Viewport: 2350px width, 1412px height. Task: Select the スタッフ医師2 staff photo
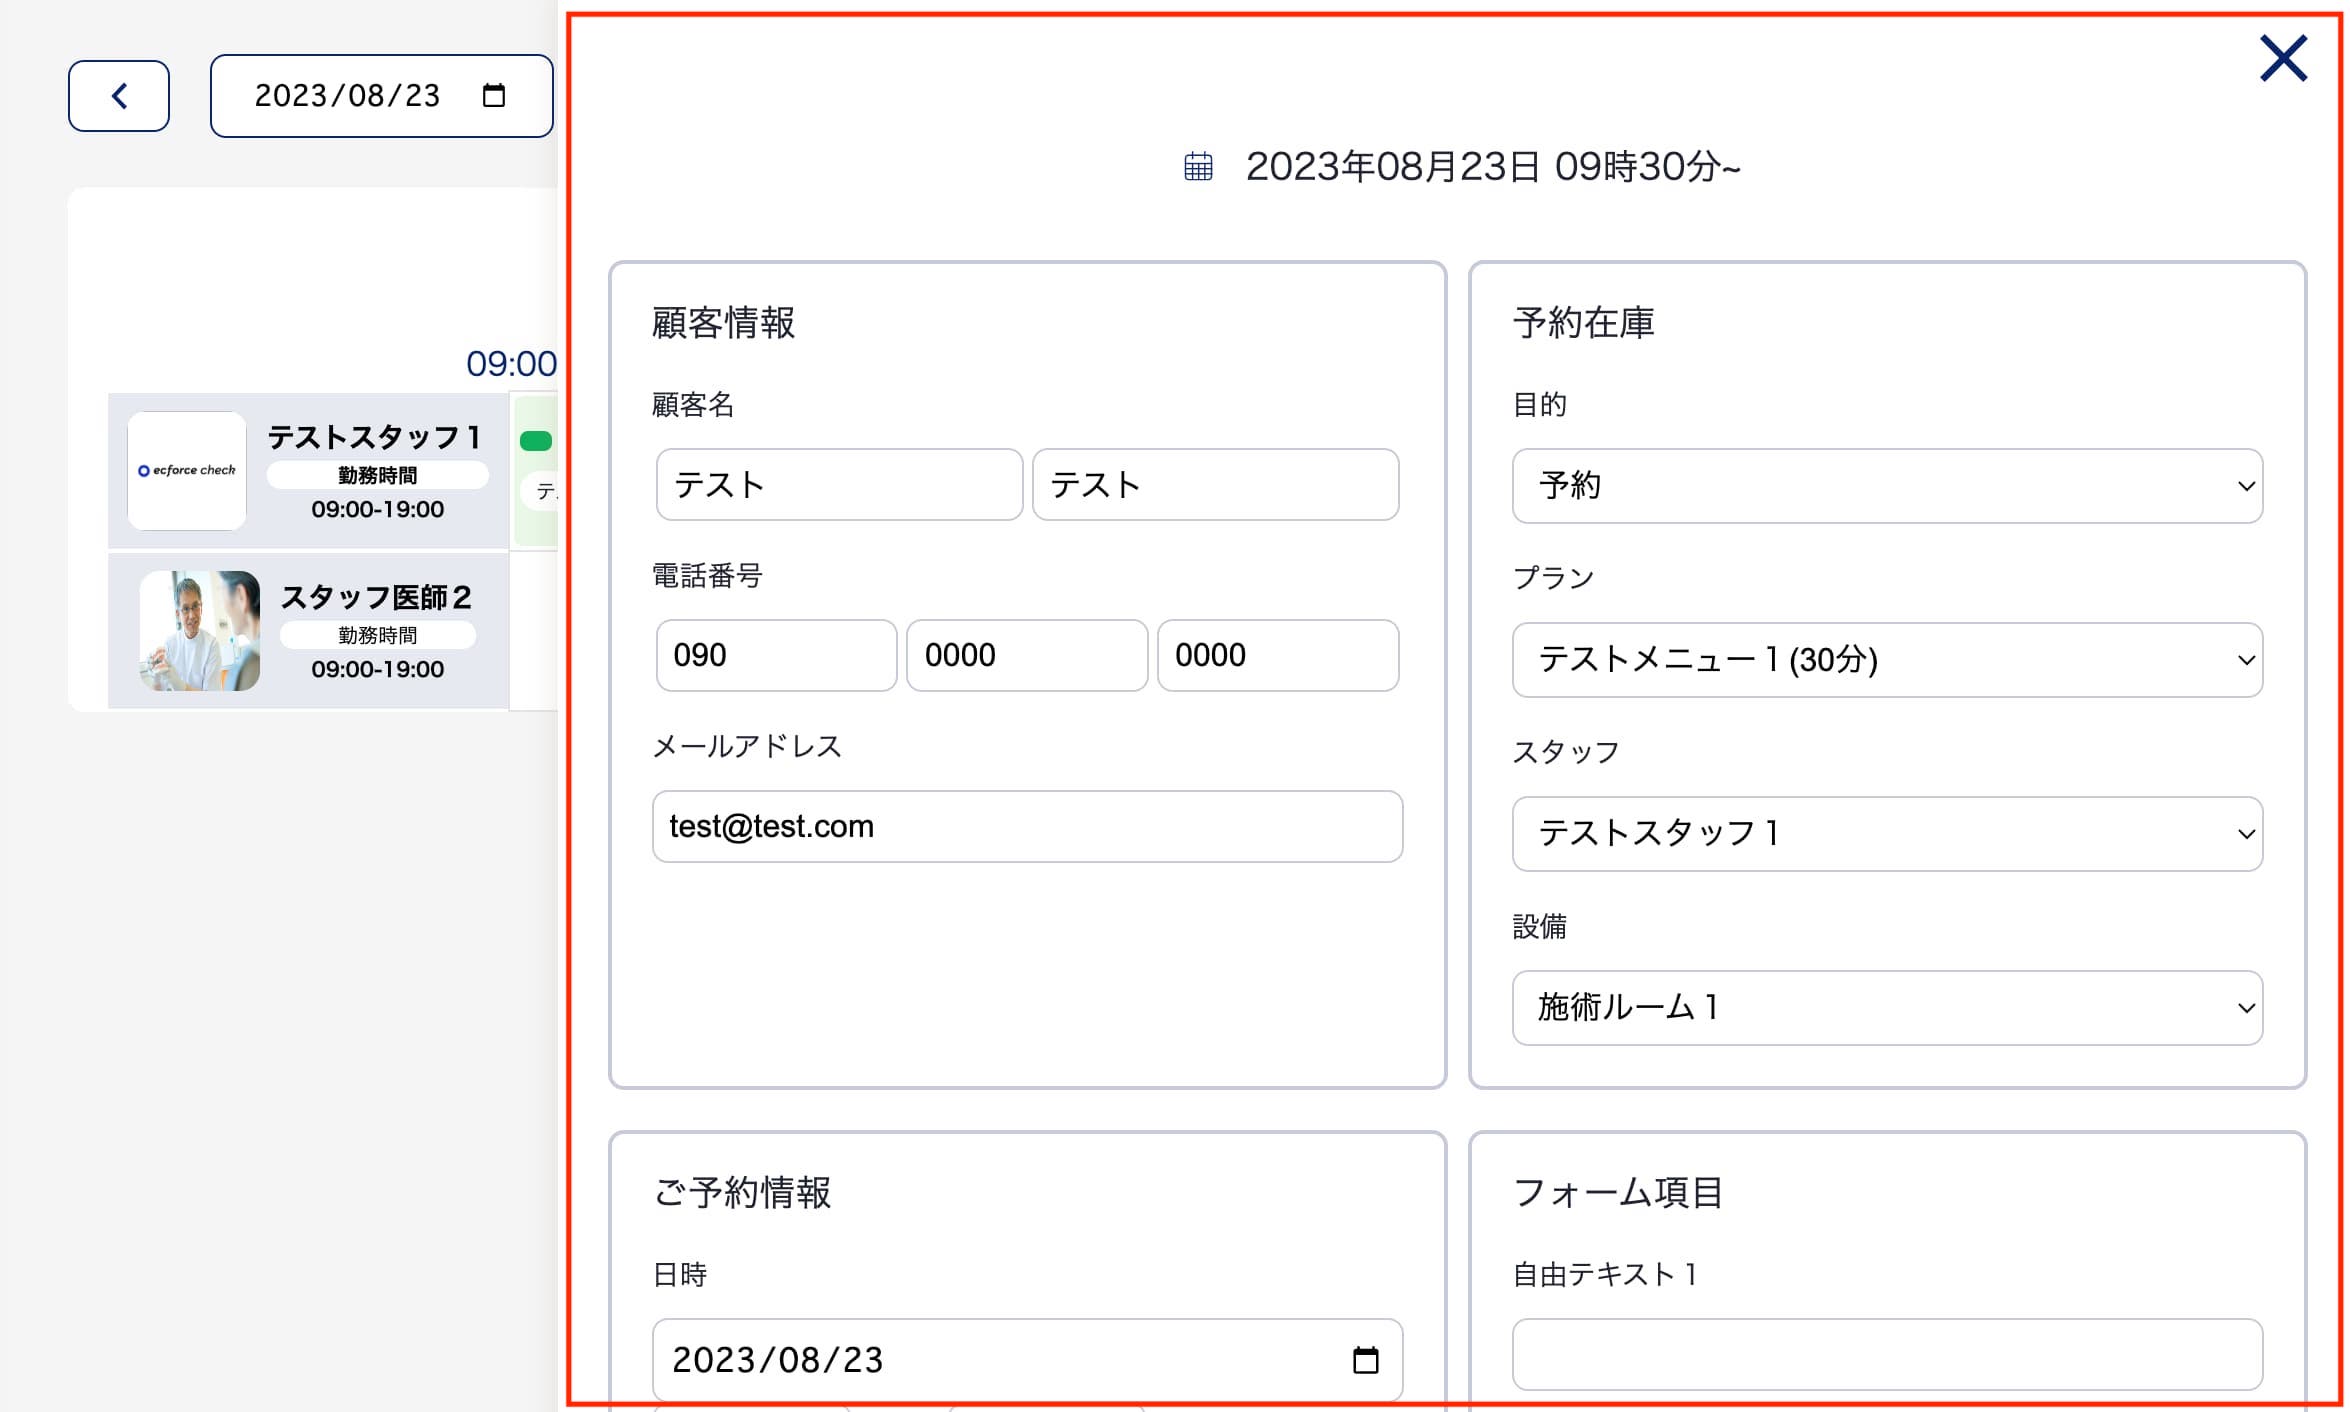coord(200,631)
